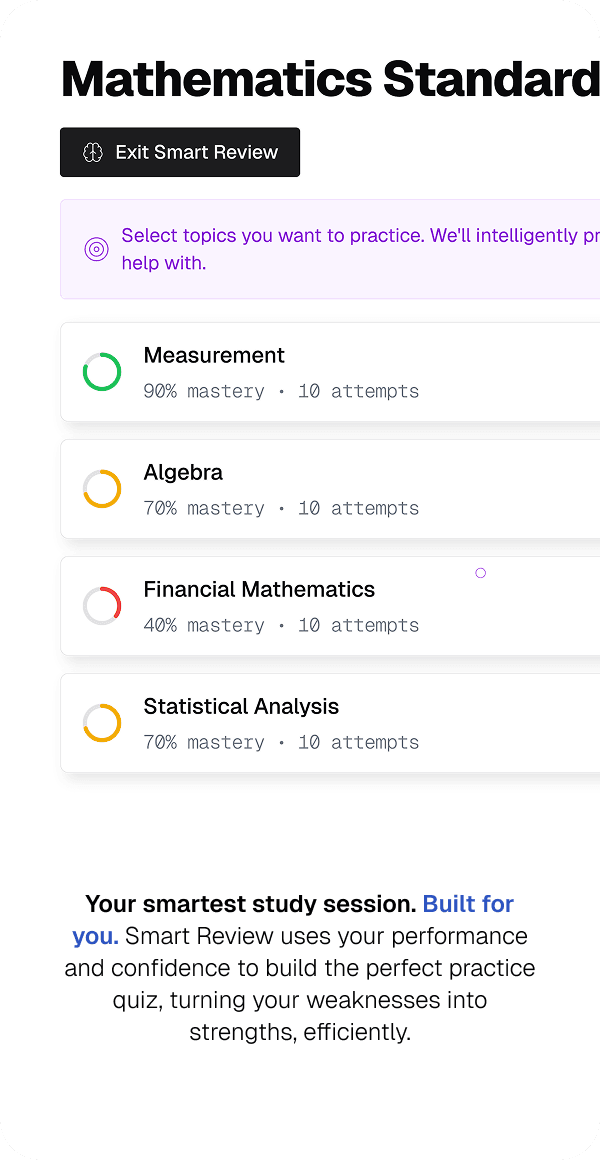Click the '10 attempts' label under Measurement
Screen dimensions: 600x1160
pyautogui.click(x=358, y=391)
